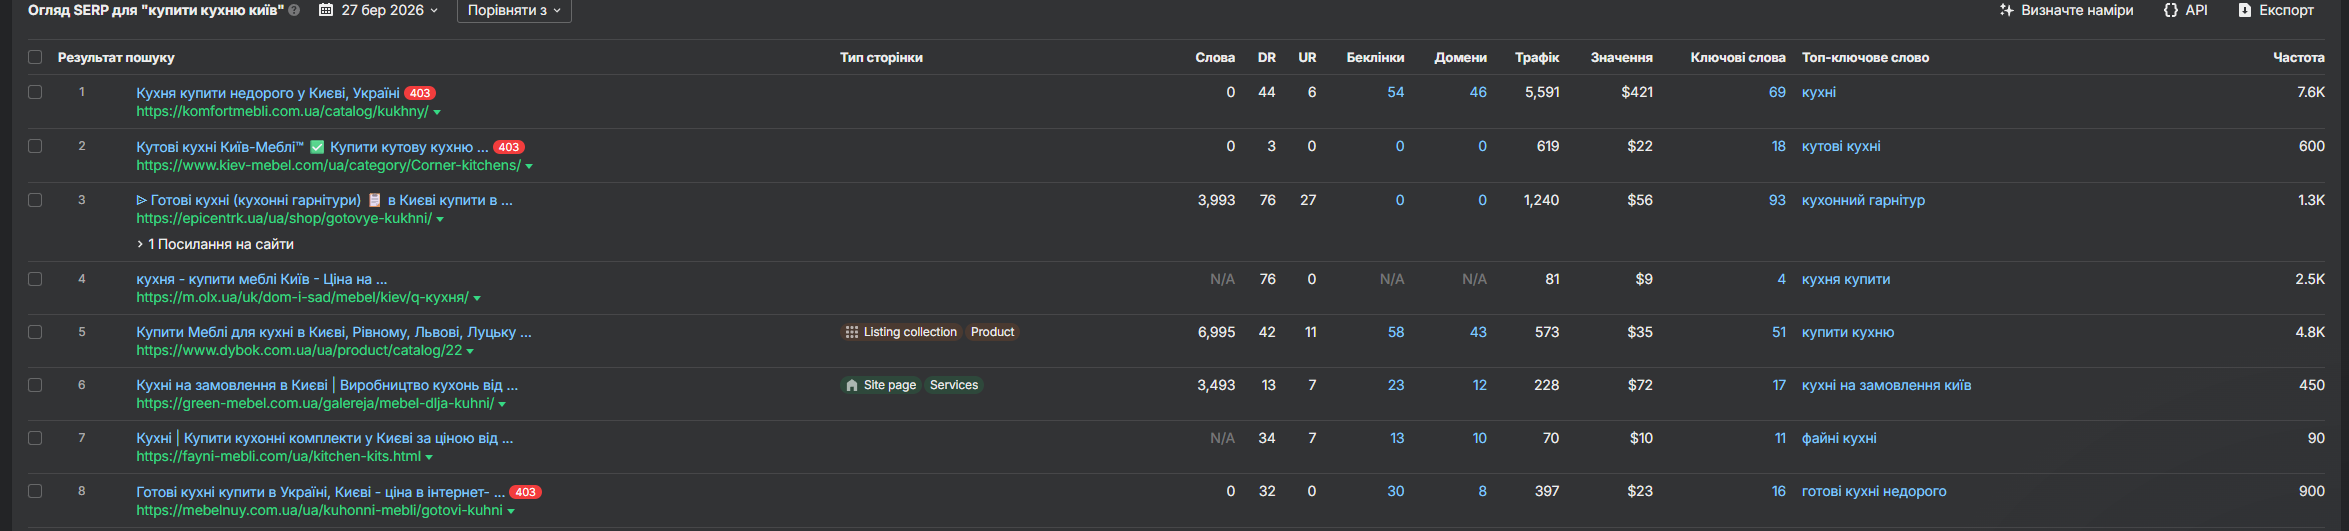Click the Services page type tag

(x=954, y=385)
